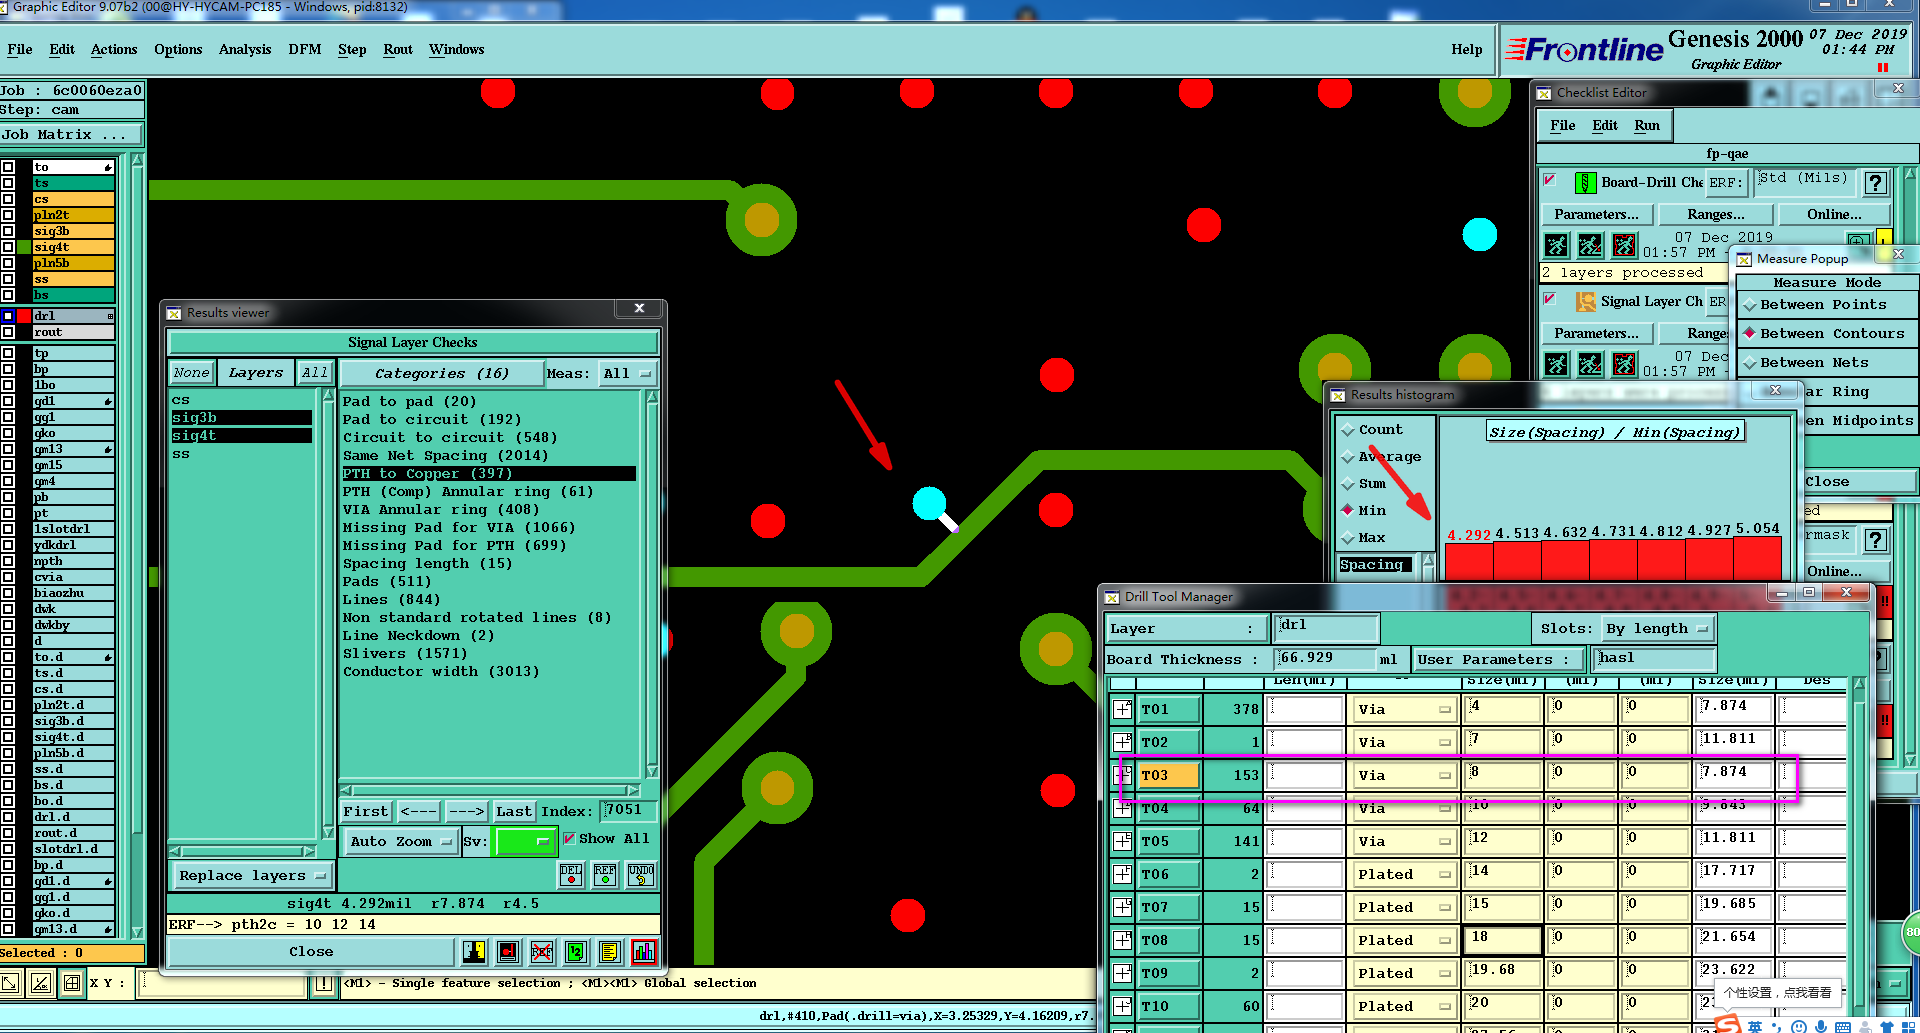Click the black-yellow contrast icon beside Close

tap(474, 952)
